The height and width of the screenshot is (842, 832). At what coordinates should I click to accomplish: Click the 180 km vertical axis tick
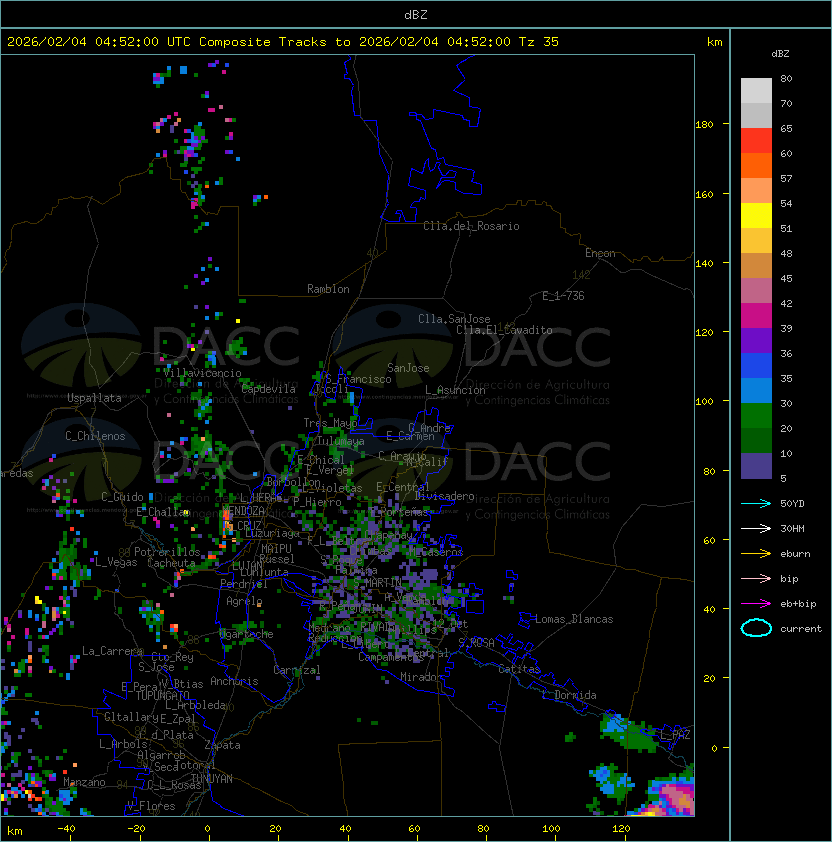[x=704, y=125]
